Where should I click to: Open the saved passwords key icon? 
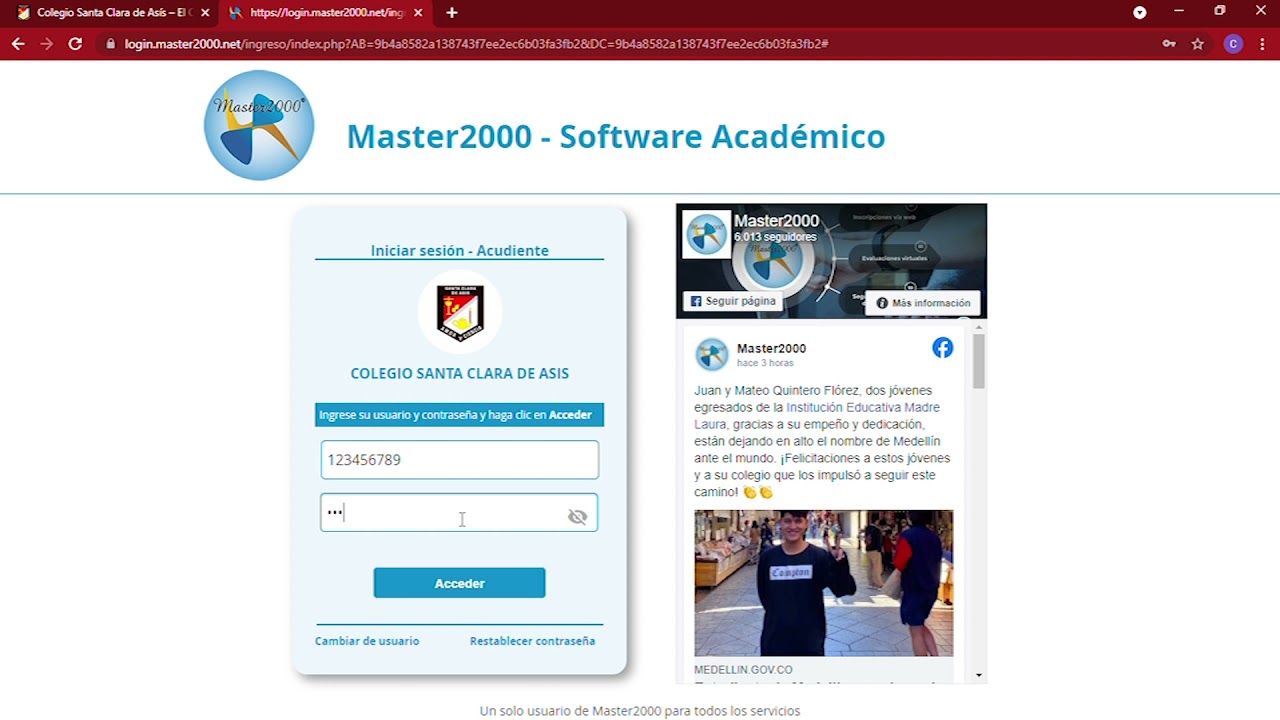point(1169,44)
